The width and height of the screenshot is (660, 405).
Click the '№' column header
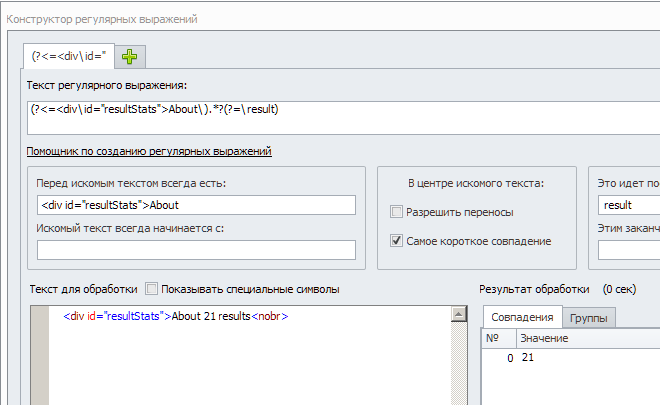point(492,339)
